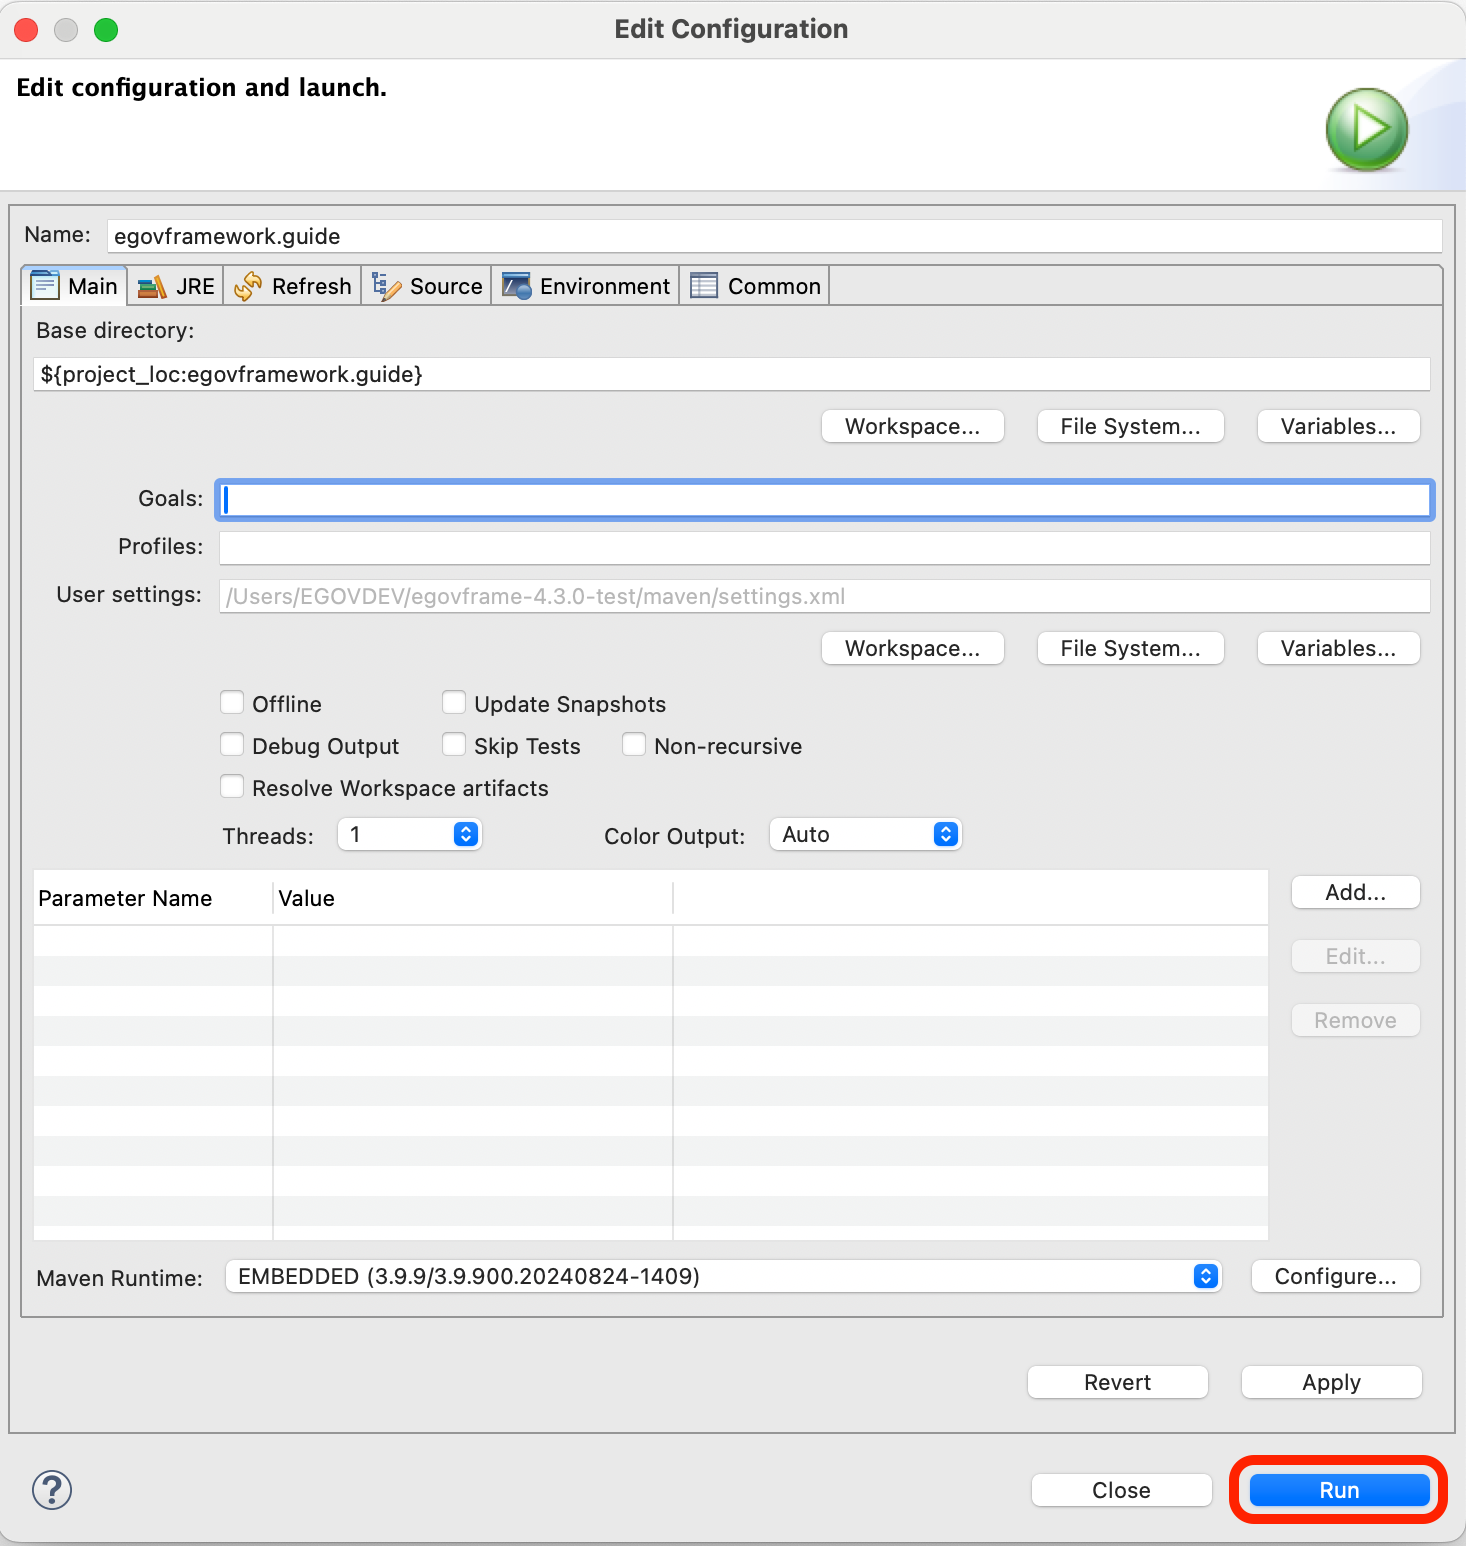Enable the Offline checkbox
Image resolution: width=1466 pixels, height=1546 pixels.
pyautogui.click(x=232, y=703)
